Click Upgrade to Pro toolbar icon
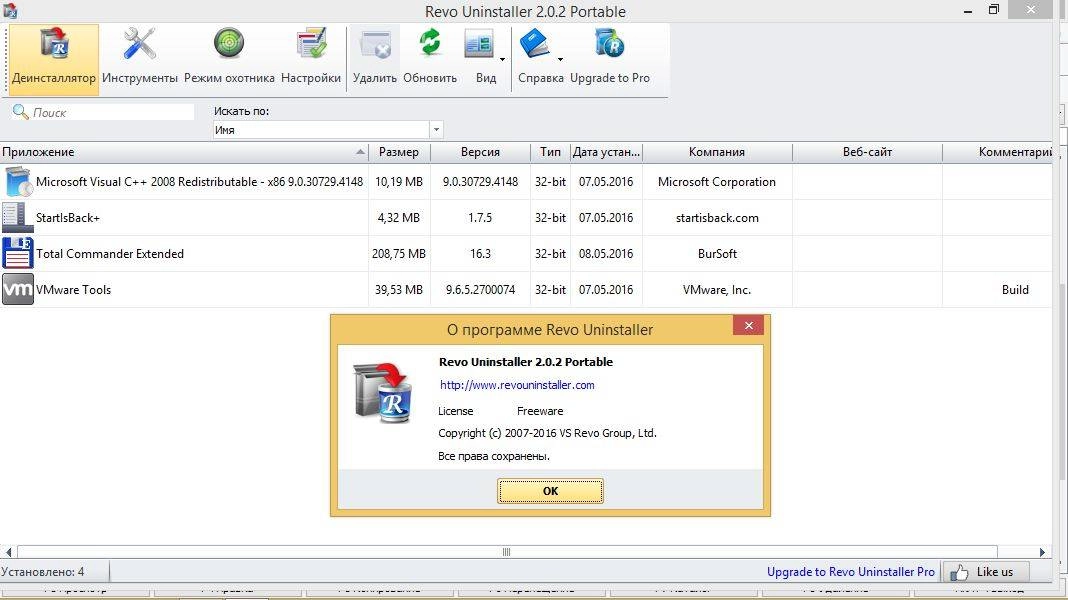This screenshot has height=600, width=1068. (x=610, y=59)
